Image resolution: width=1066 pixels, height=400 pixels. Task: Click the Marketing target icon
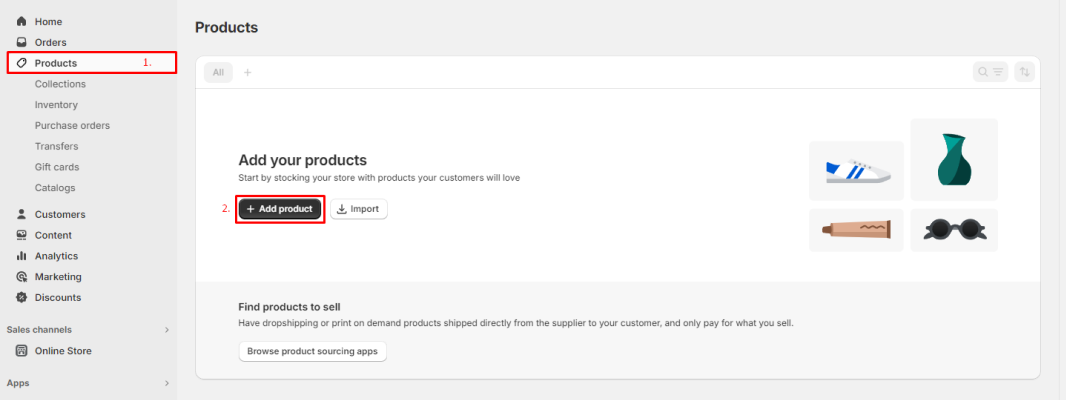(21, 277)
